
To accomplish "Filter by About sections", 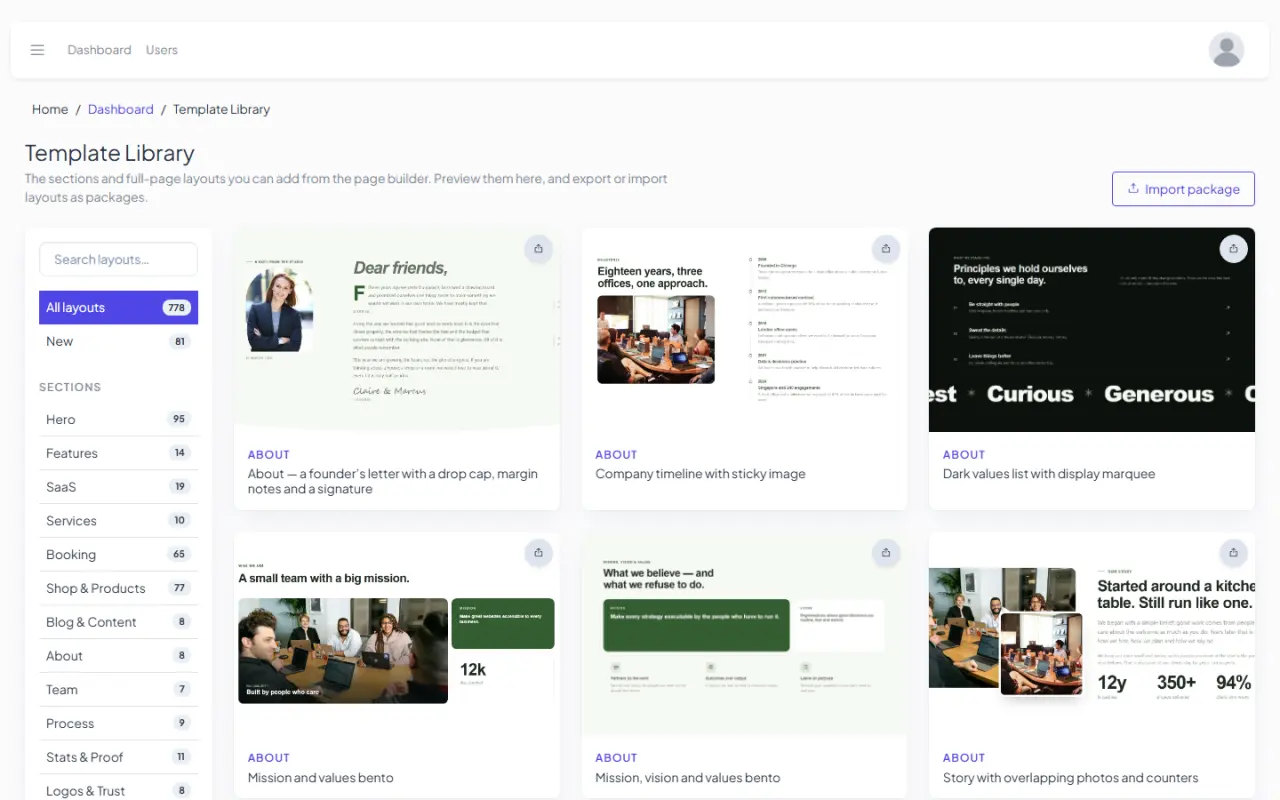I will [118, 655].
